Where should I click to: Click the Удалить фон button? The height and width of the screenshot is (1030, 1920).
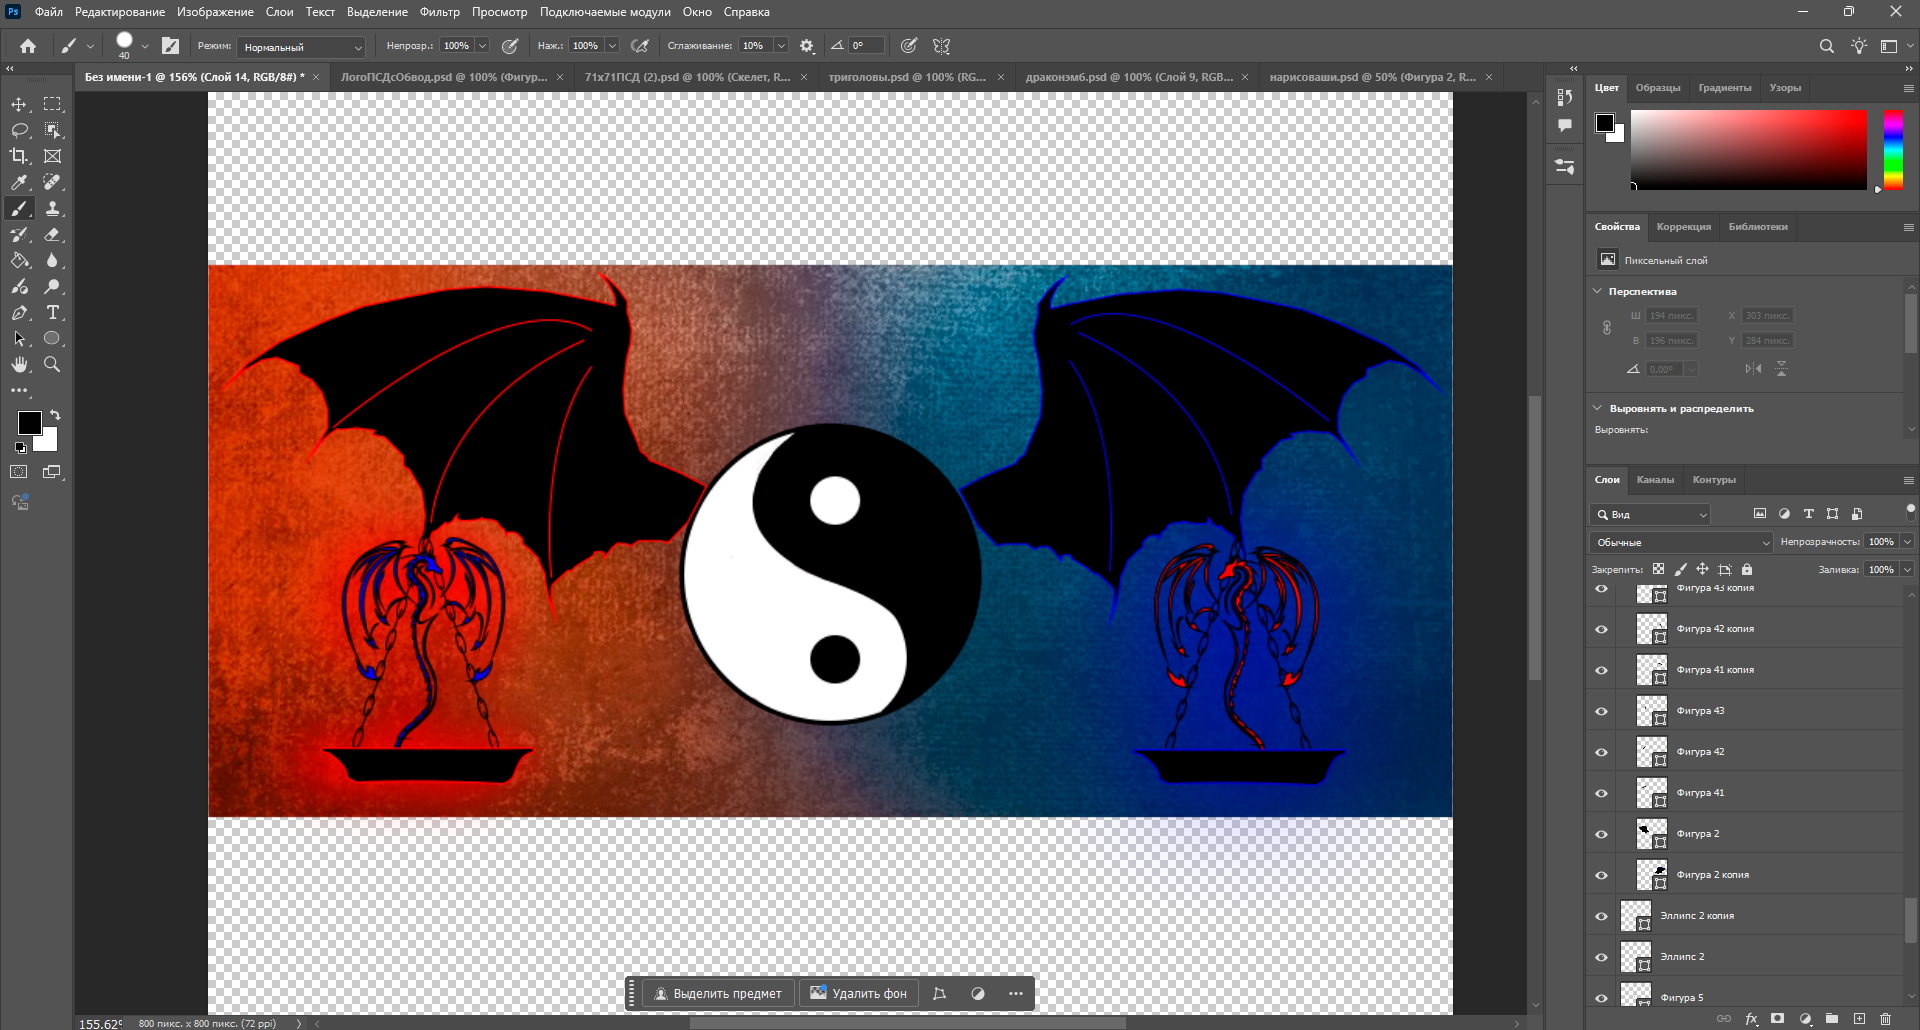coord(859,994)
